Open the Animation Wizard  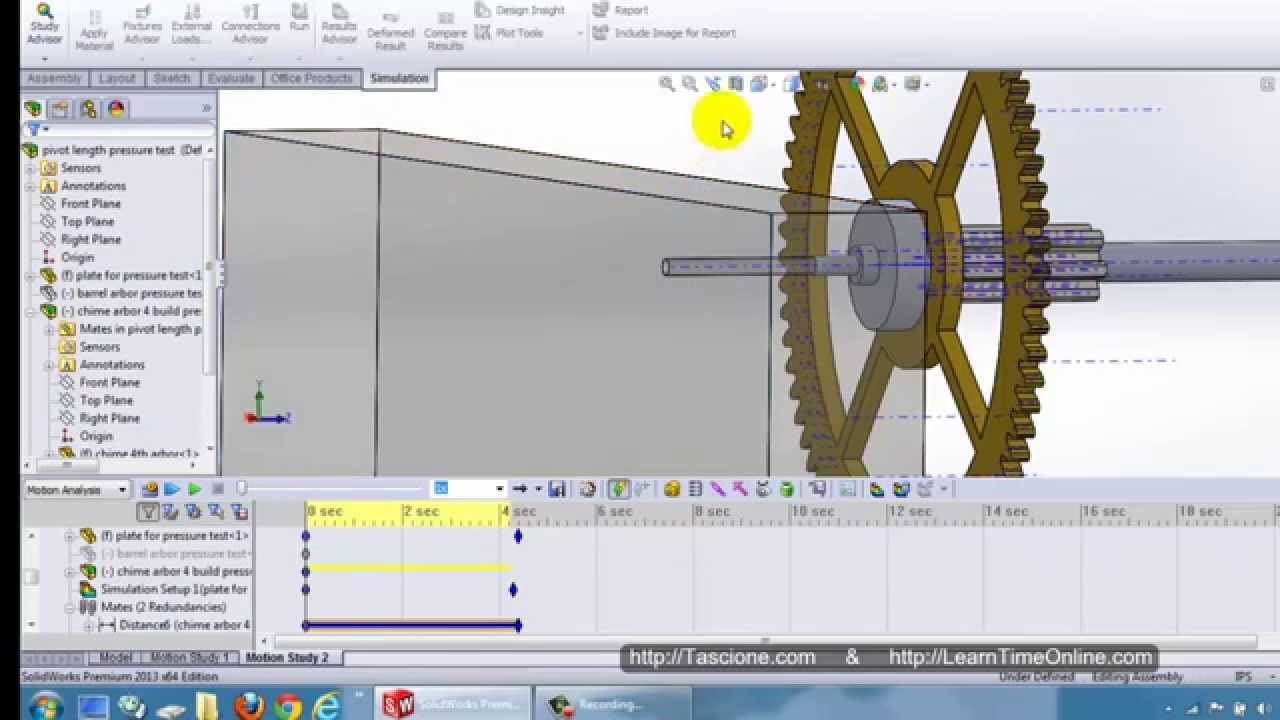pyautogui.click(x=588, y=489)
